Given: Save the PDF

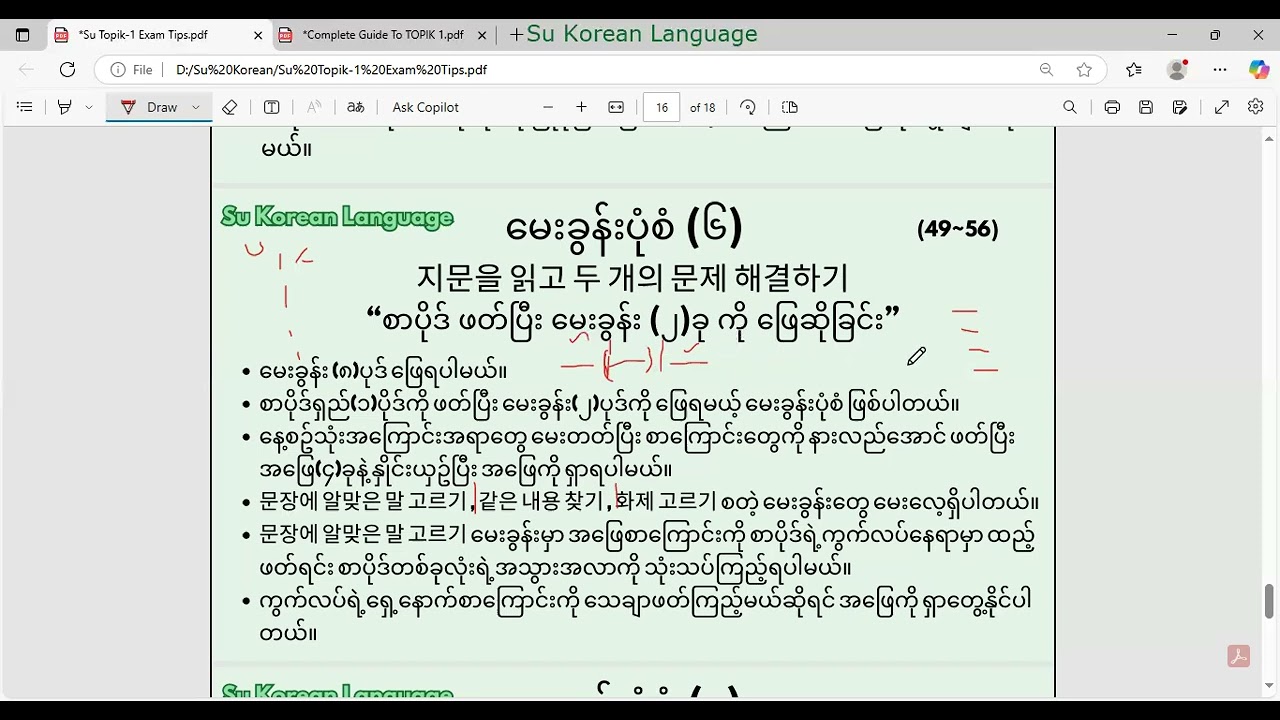Looking at the screenshot, I should click(1146, 107).
